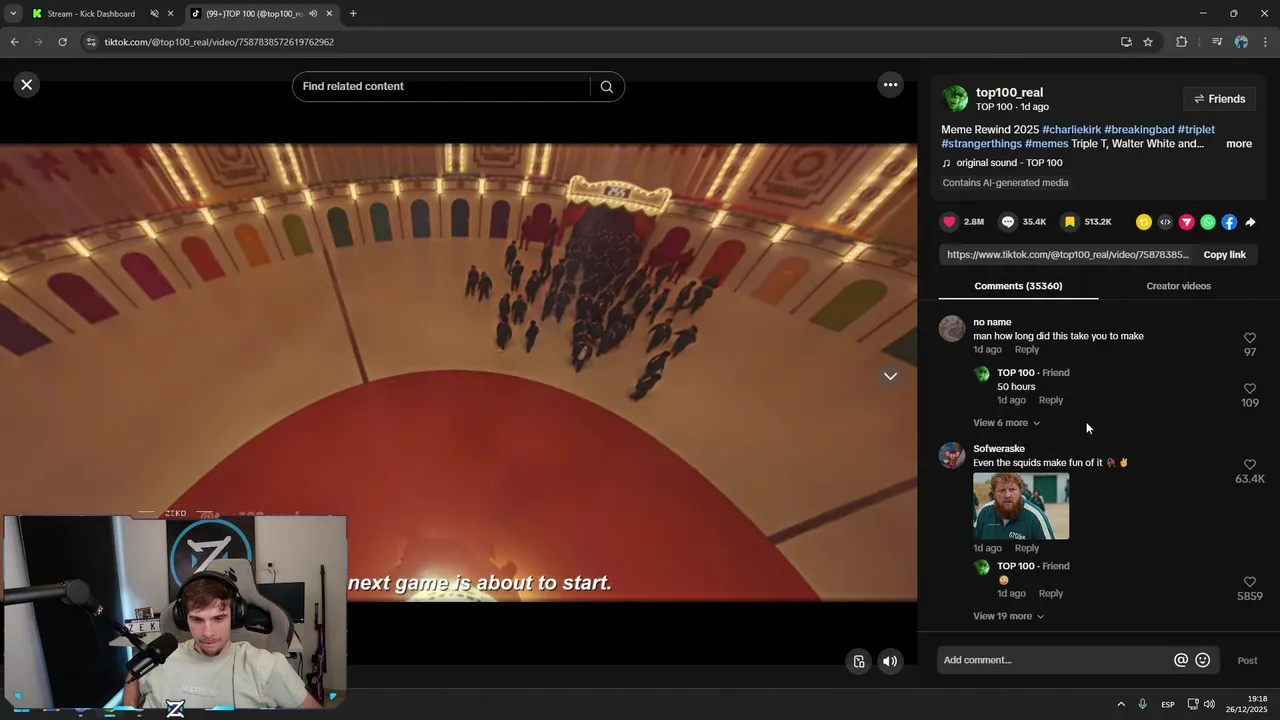Go to the next video with the down chevron
1280x720 pixels.
click(x=890, y=376)
